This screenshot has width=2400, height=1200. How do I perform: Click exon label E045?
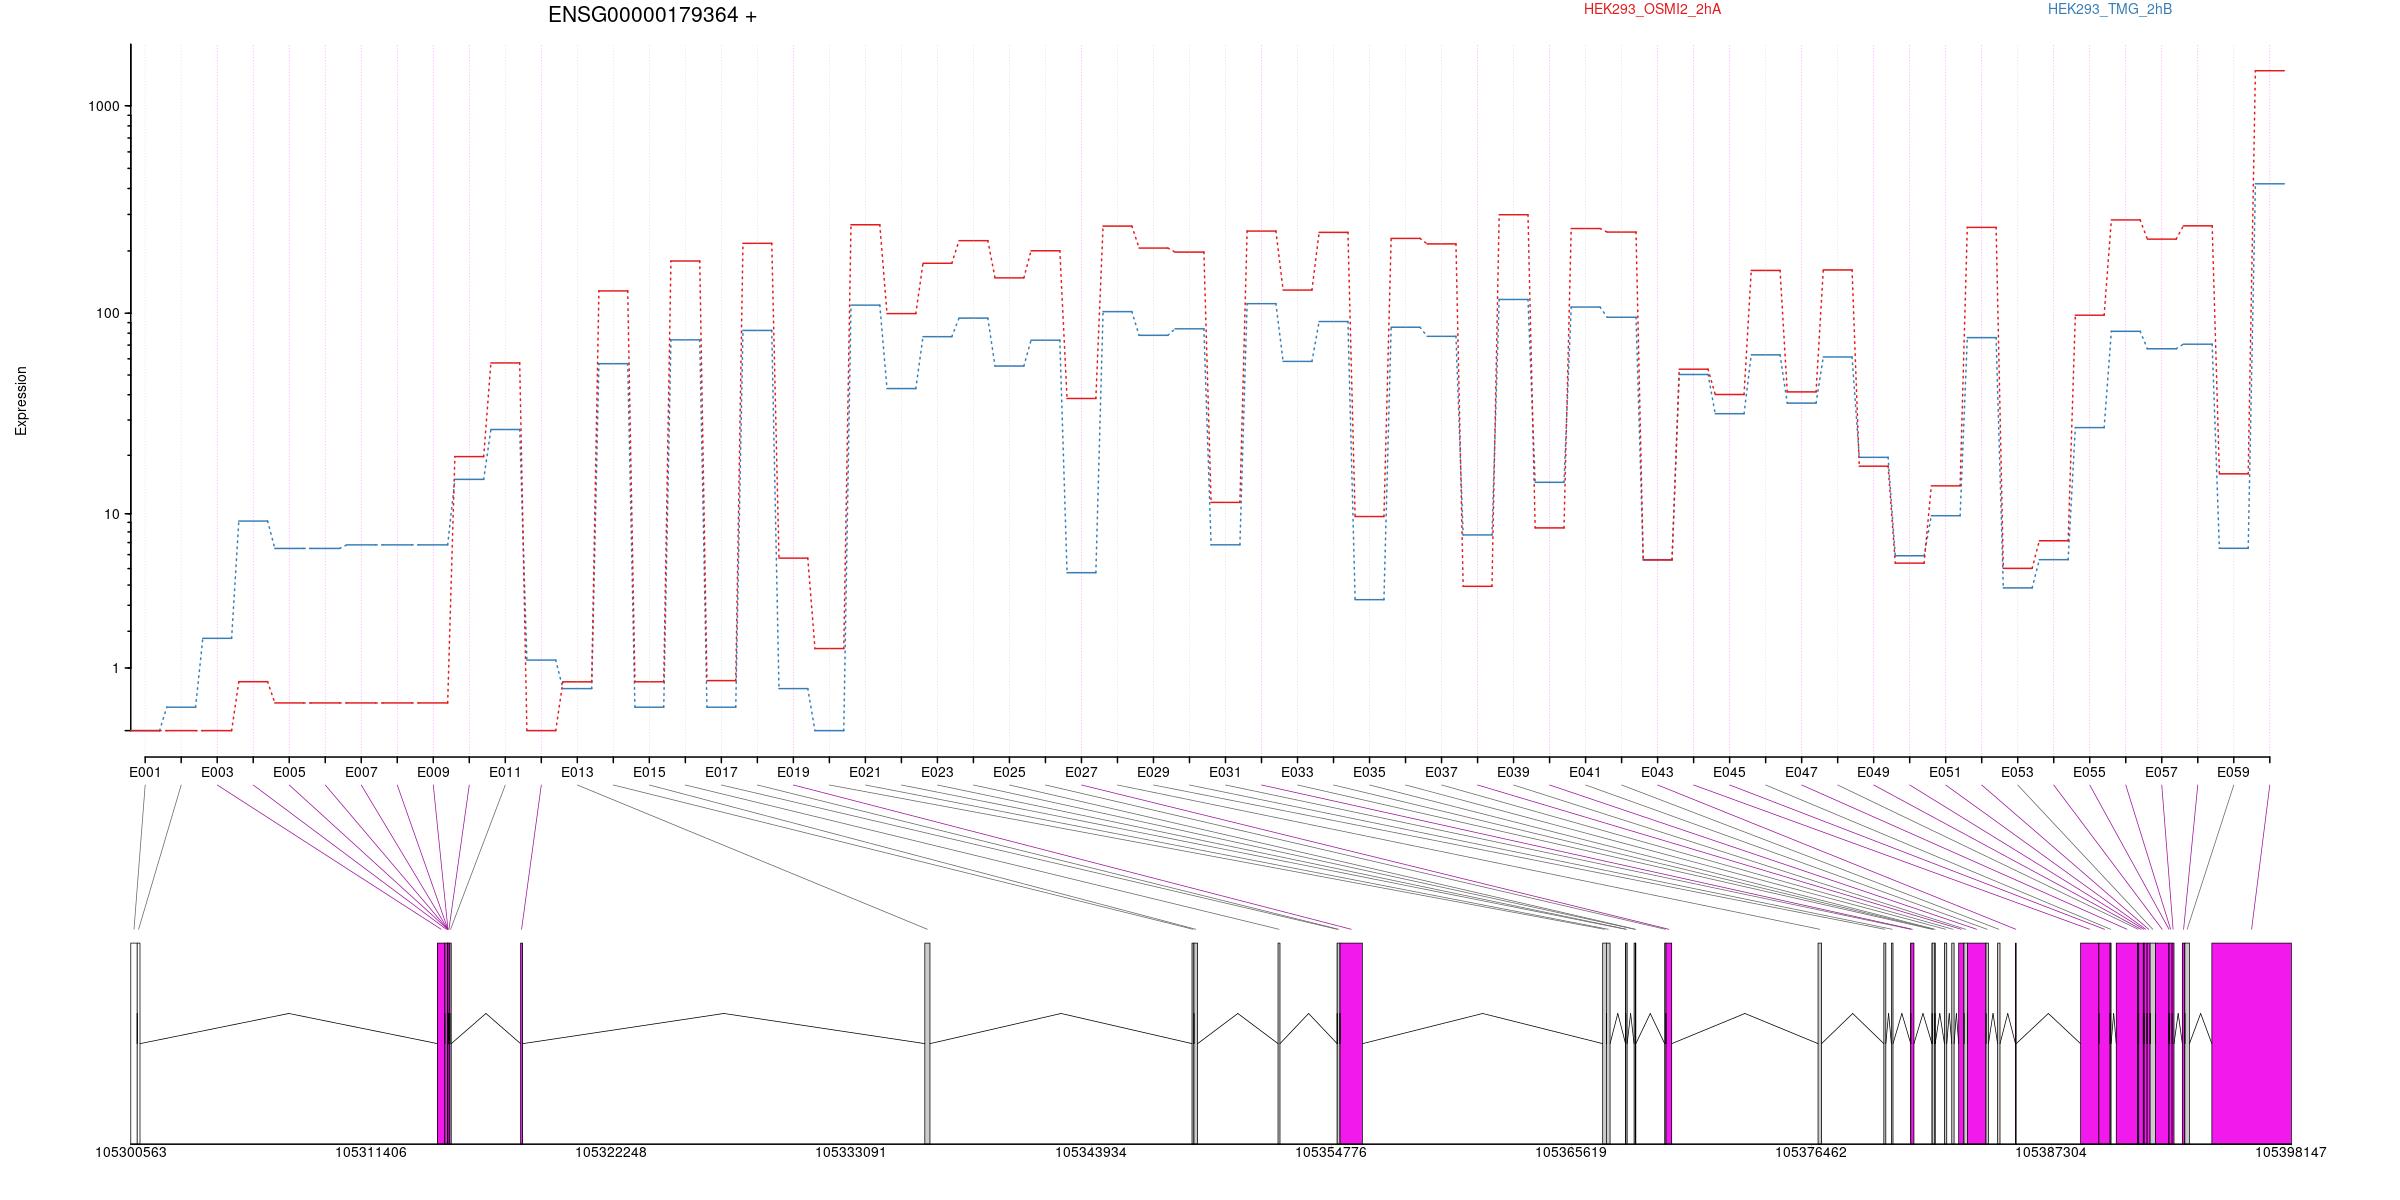(1729, 772)
